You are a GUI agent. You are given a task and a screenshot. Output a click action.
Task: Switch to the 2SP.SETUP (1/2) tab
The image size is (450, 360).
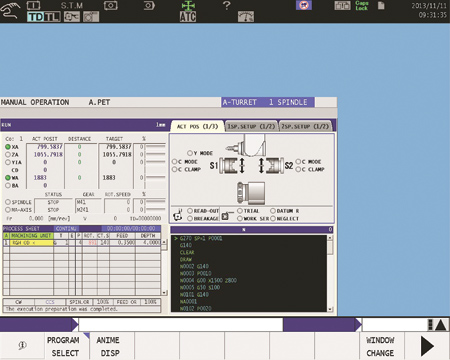[x=305, y=126]
